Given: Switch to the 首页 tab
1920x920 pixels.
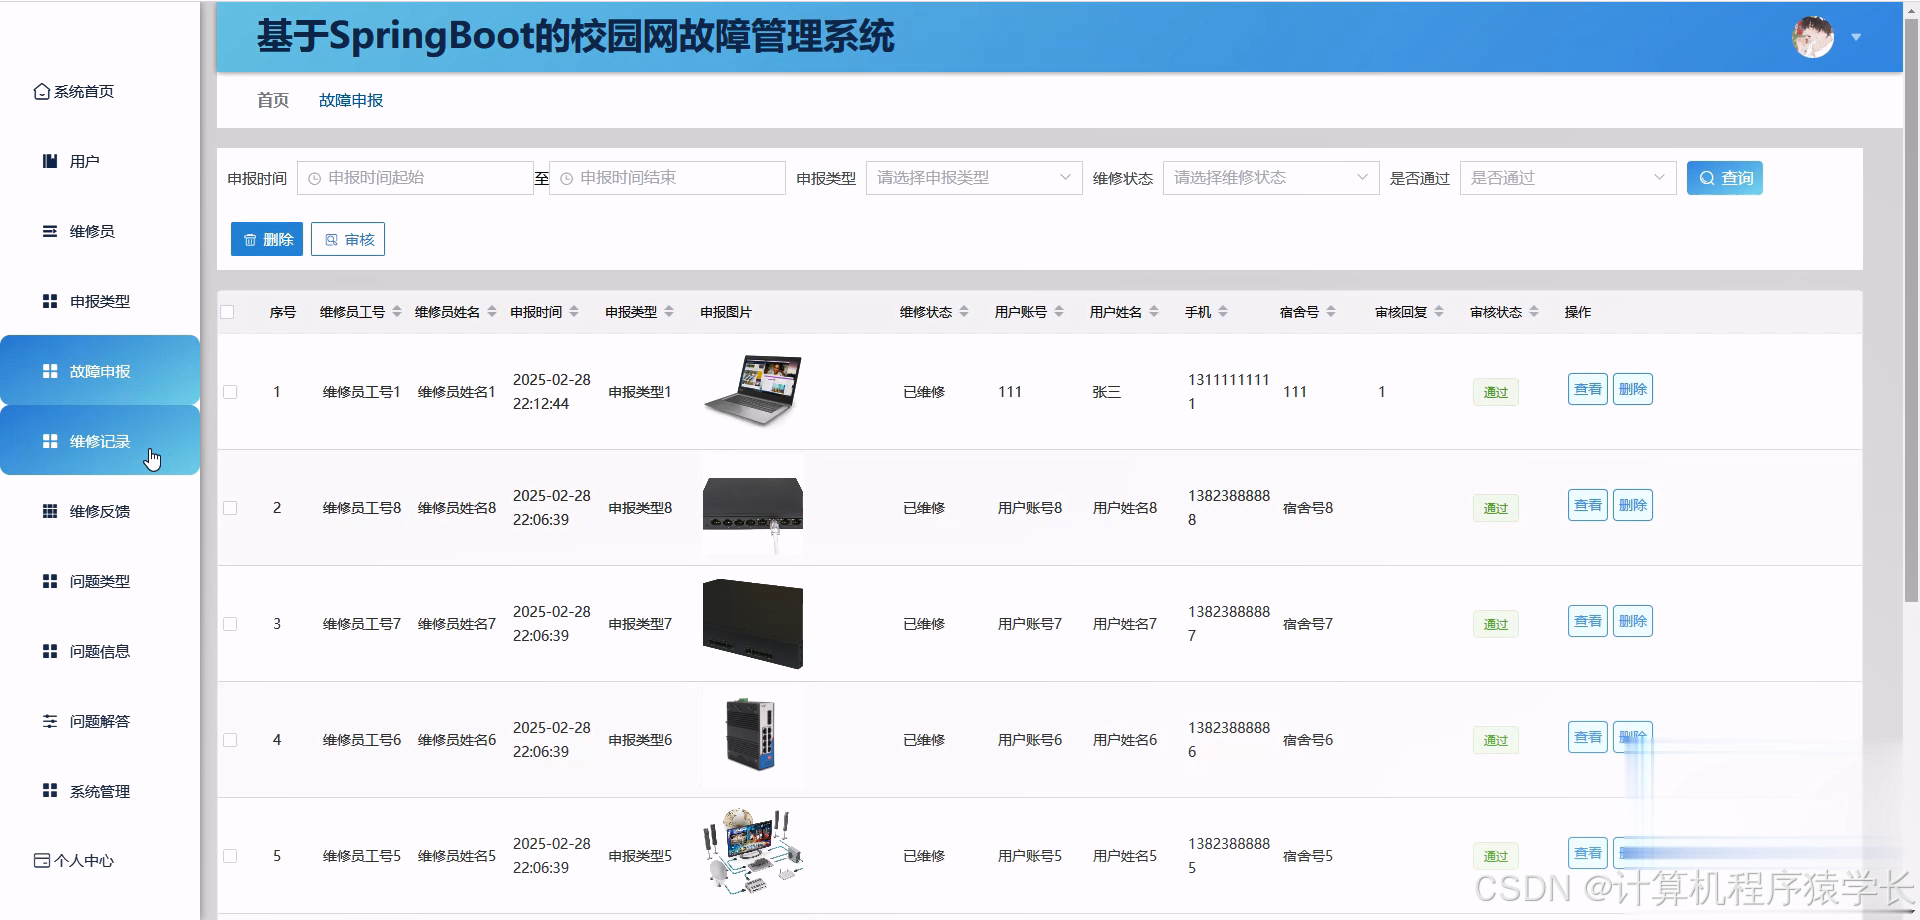Looking at the screenshot, I should click(271, 100).
